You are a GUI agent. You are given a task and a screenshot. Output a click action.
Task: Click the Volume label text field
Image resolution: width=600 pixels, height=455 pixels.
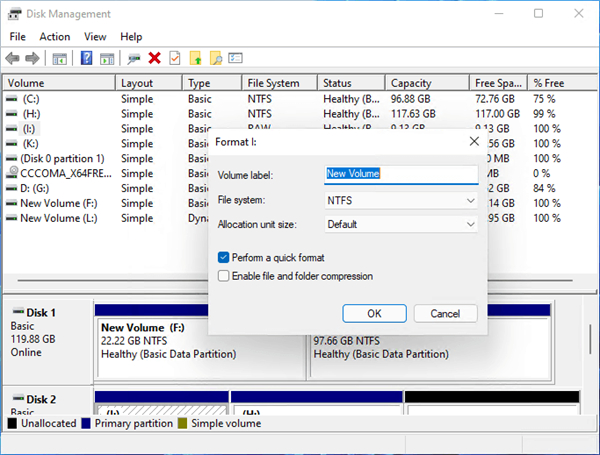[x=401, y=174]
